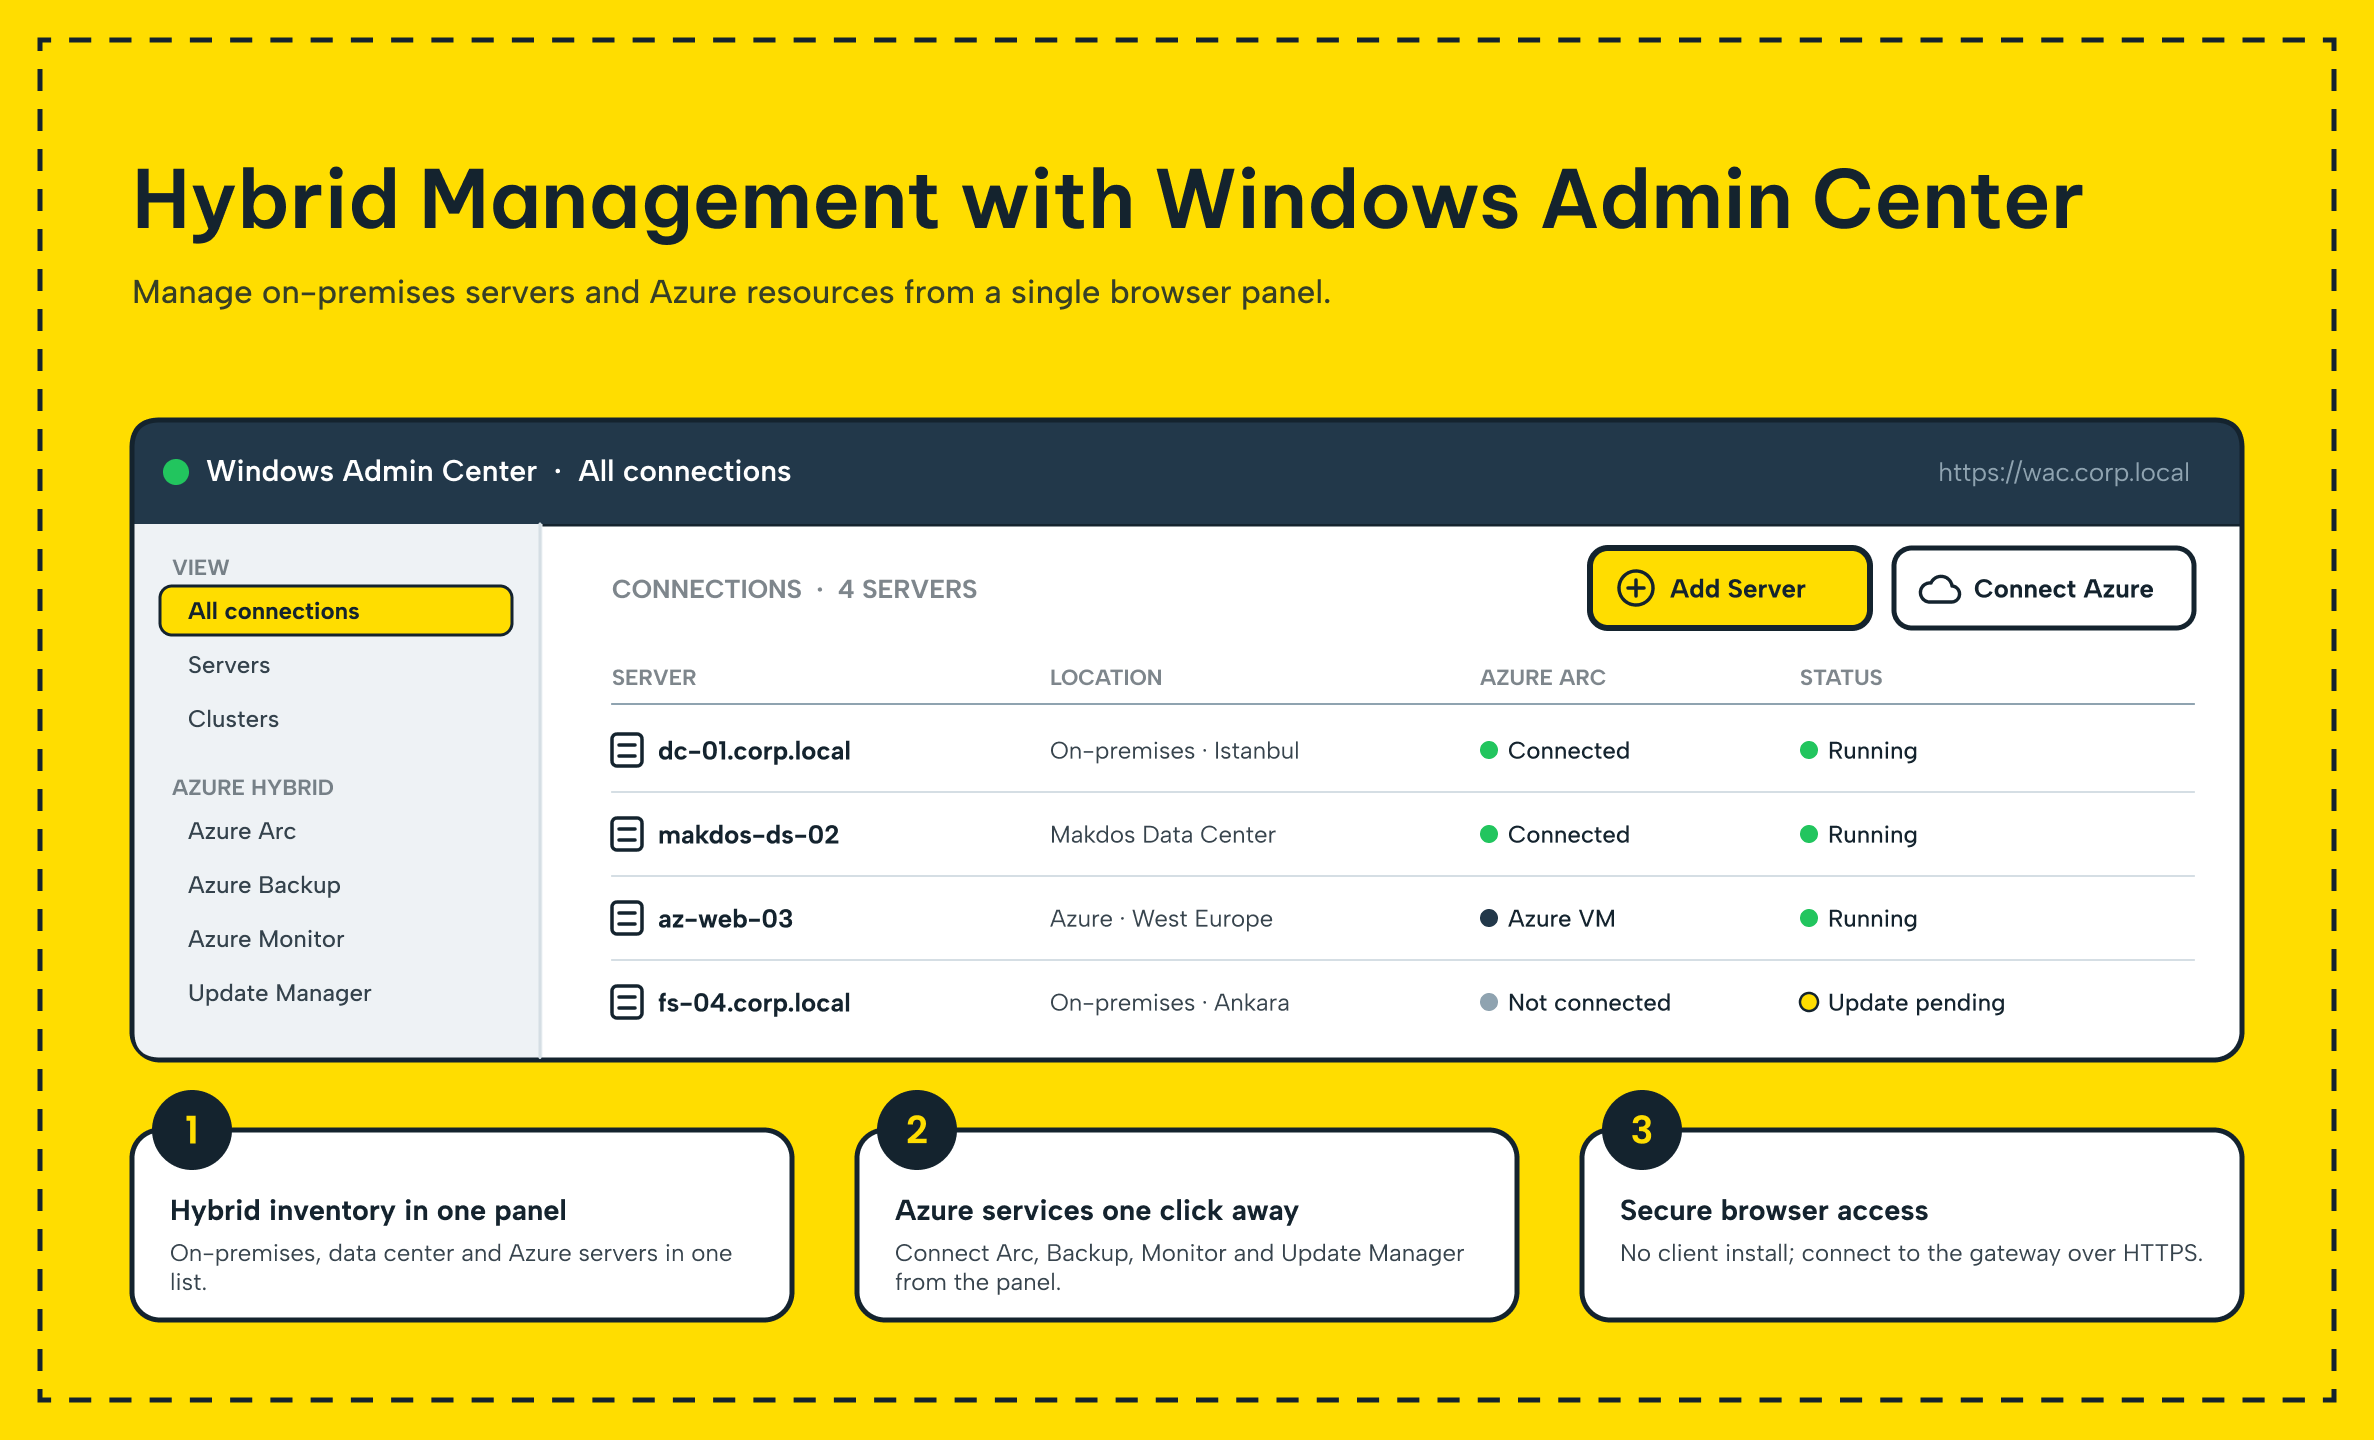Click the Makdos Data Center location cell
2374x1440 pixels.
coord(1162,834)
